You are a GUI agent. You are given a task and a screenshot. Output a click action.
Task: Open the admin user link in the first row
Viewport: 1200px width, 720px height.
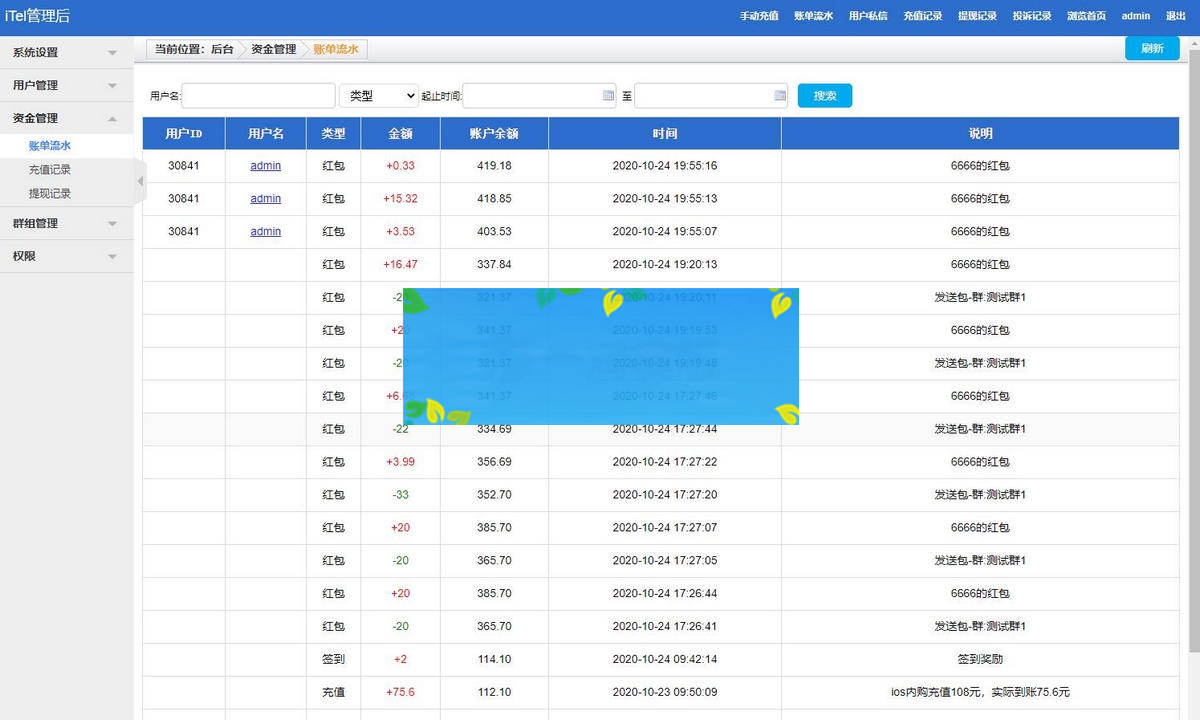coord(265,165)
